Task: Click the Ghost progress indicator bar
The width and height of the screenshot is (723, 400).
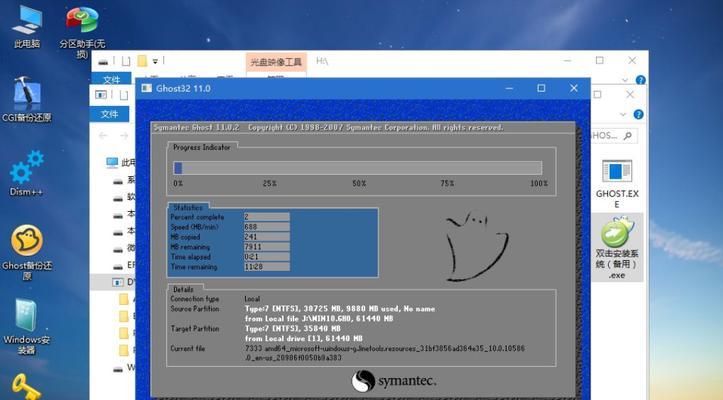Action: pos(357,168)
